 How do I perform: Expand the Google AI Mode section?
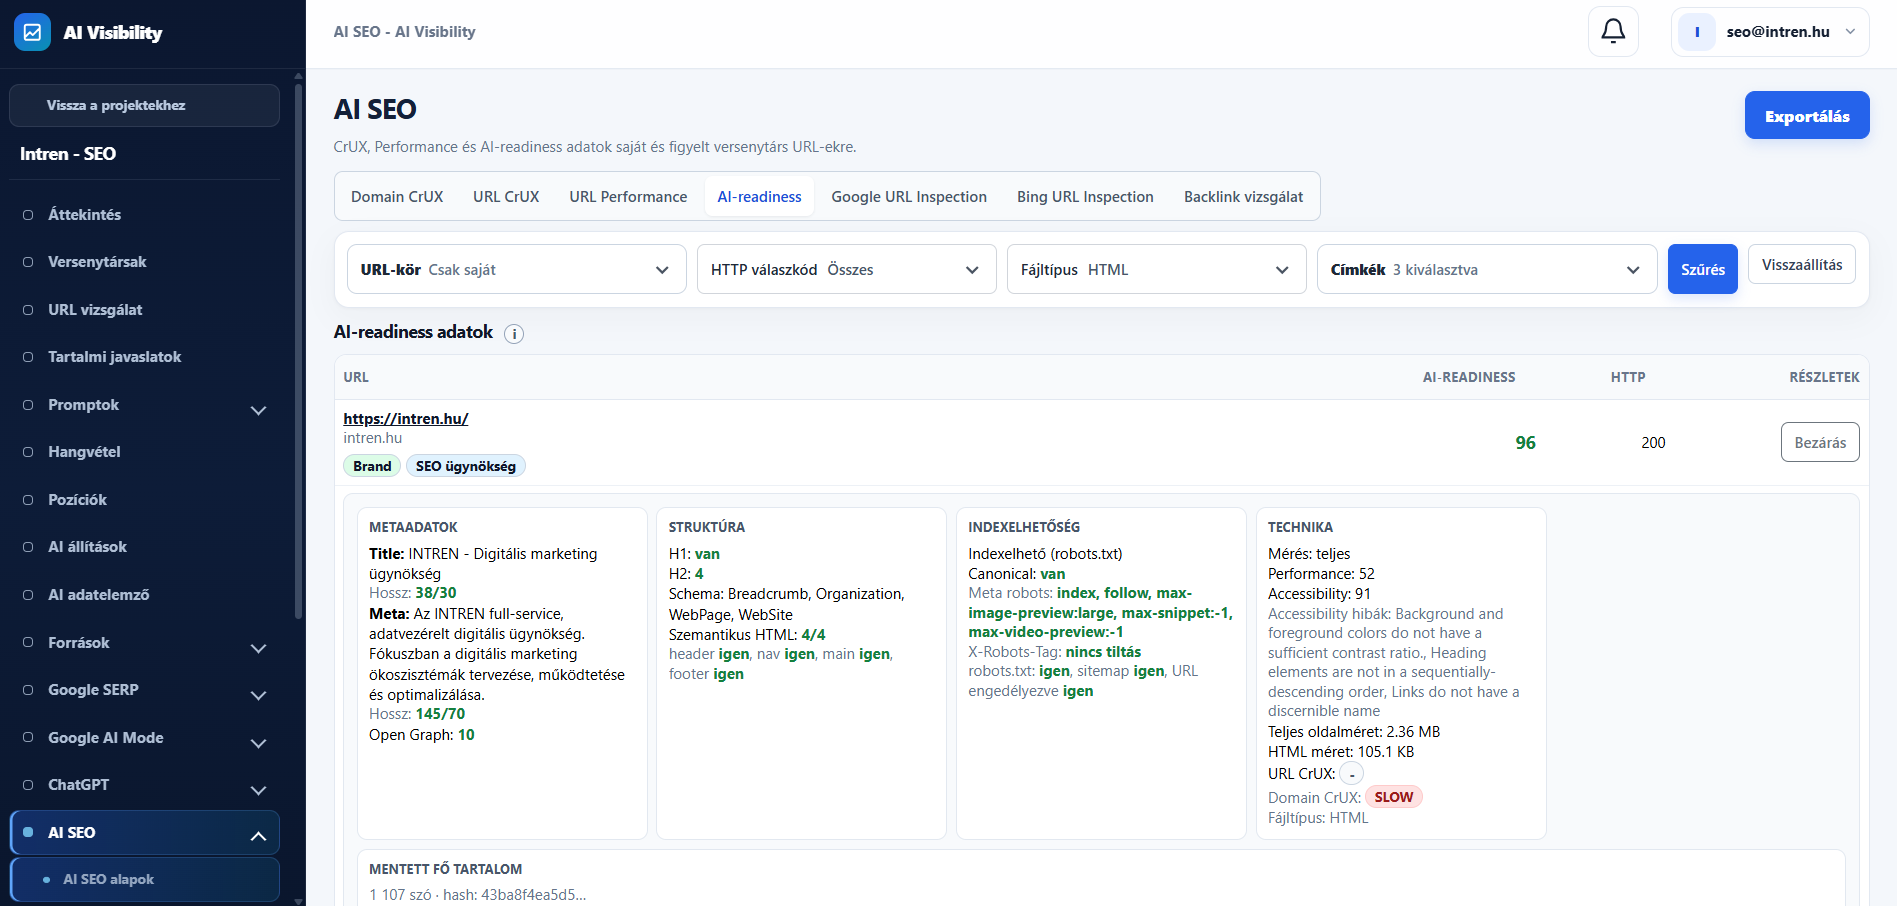(x=258, y=743)
